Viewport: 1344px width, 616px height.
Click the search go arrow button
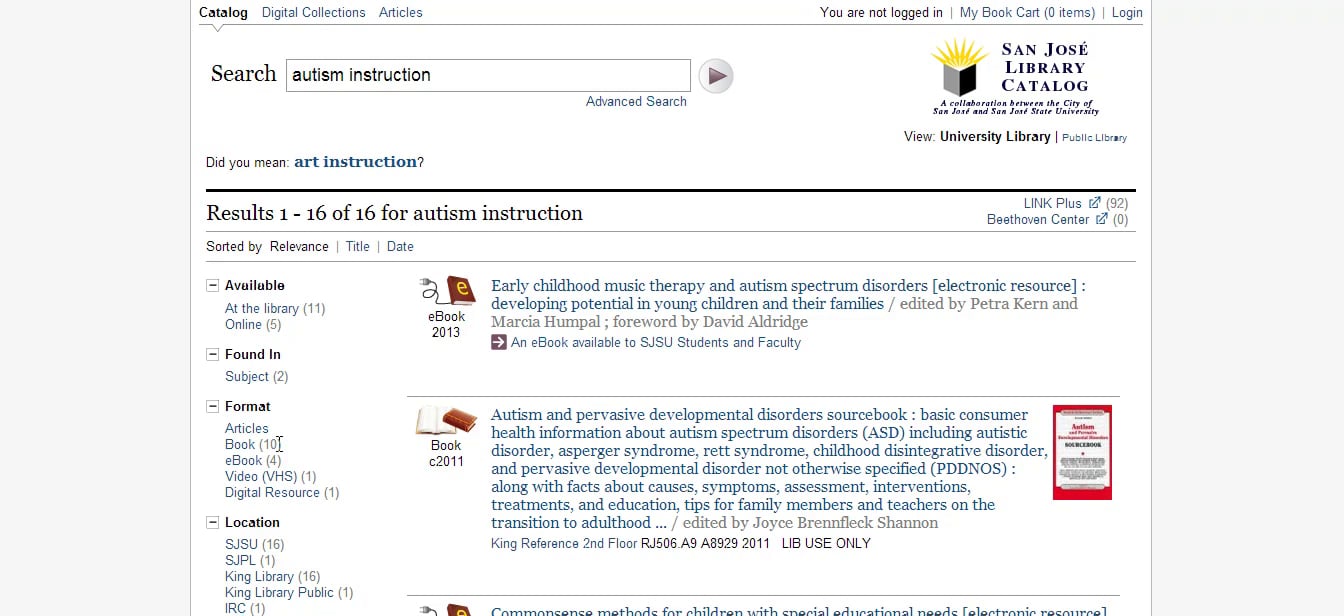pyautogui.click(x=715, y=76)
